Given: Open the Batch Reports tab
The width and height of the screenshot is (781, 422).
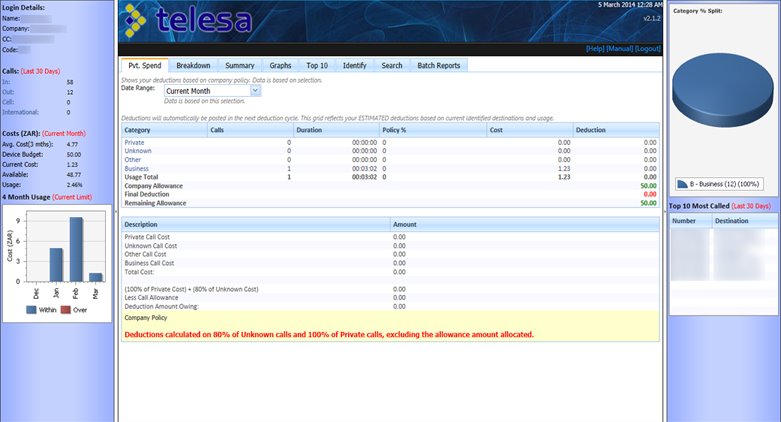Looking at the screenshot, I should click(439, 65).
